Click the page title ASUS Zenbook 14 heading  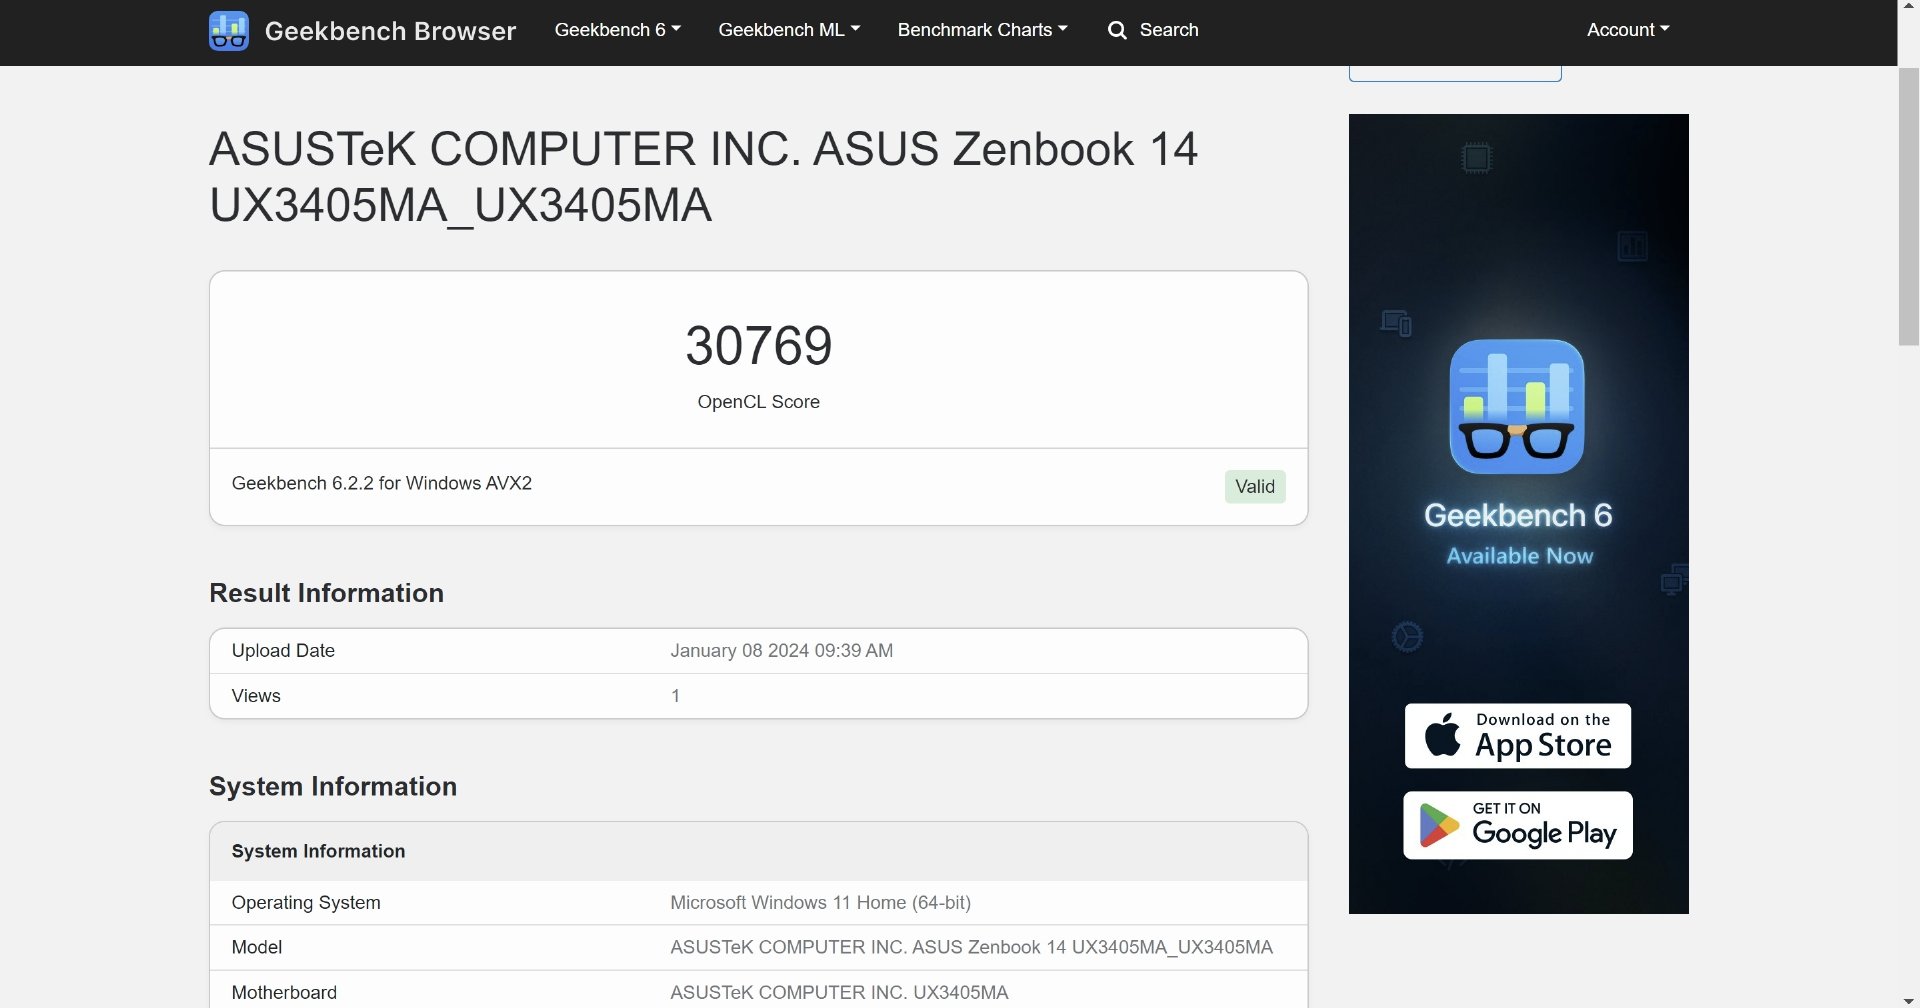click(x=703, y=177)
